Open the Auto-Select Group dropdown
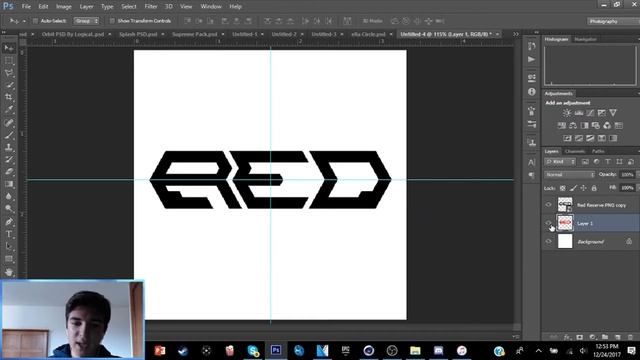This screenshot has height=360, width=640. click(86, 21)
